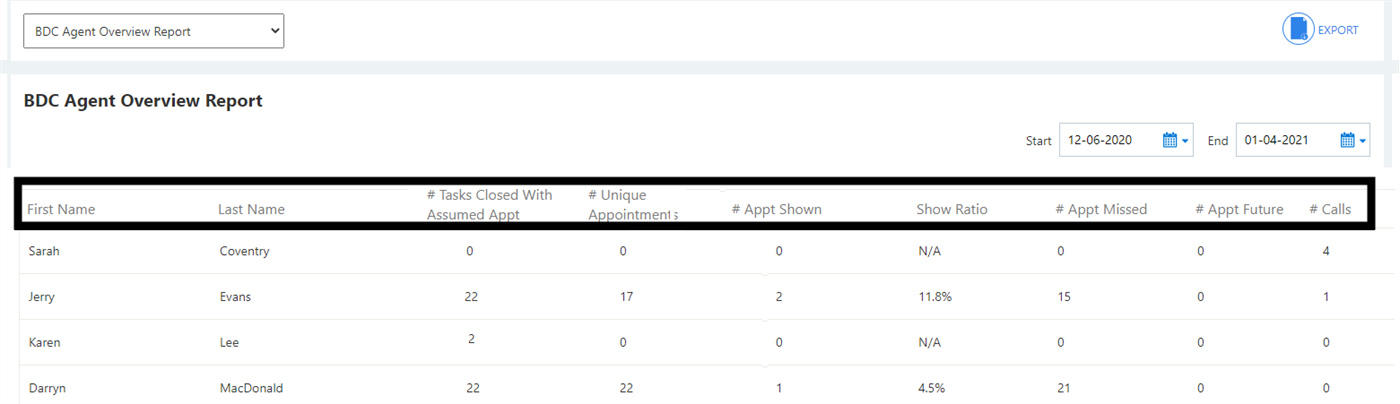Image resolution: width=1400 pixels, height=404 pixels.
Task: Sort by # Calls column header
Action: (1330, 210)
